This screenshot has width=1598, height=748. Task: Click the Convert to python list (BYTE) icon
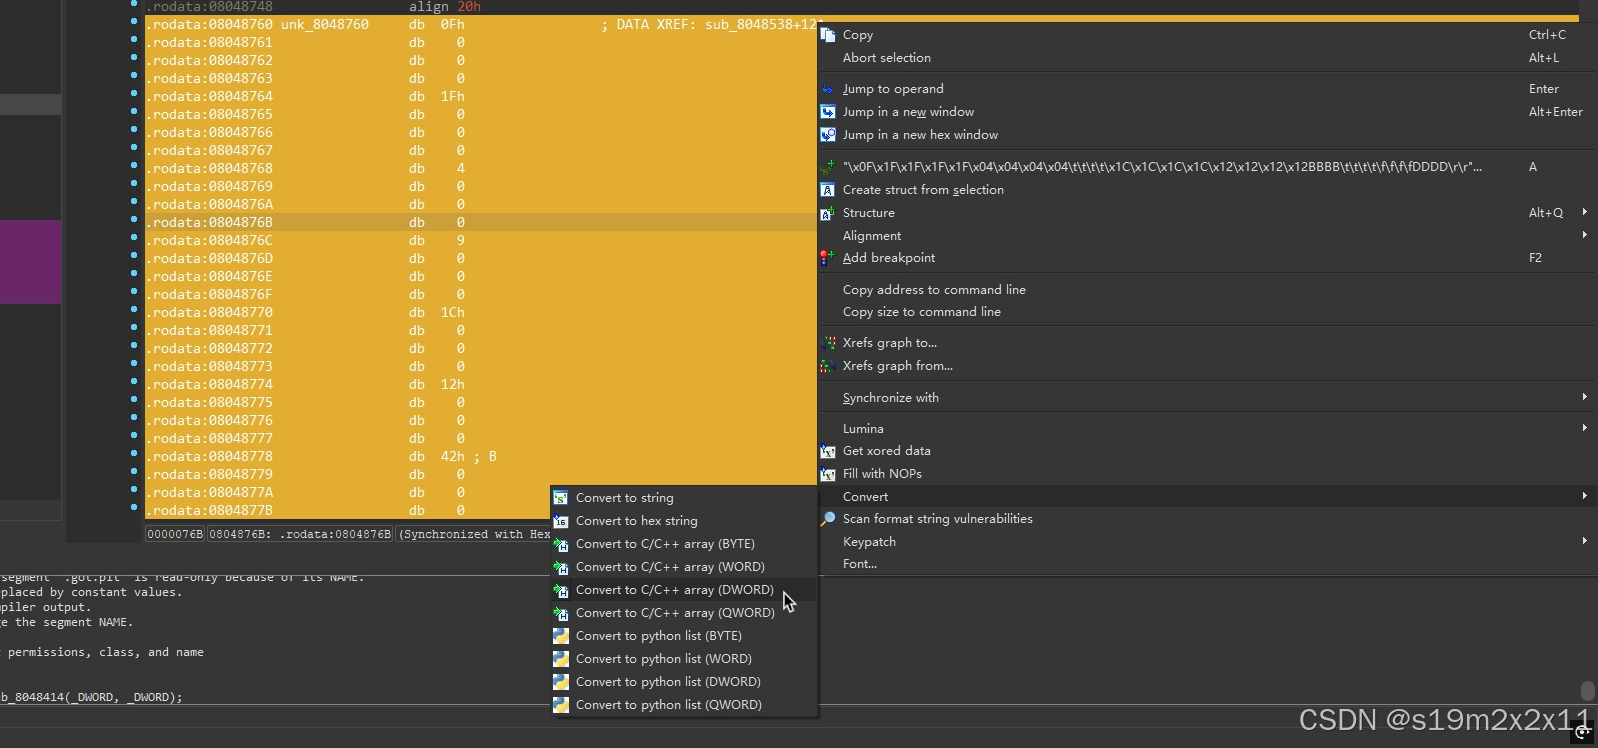561,636
